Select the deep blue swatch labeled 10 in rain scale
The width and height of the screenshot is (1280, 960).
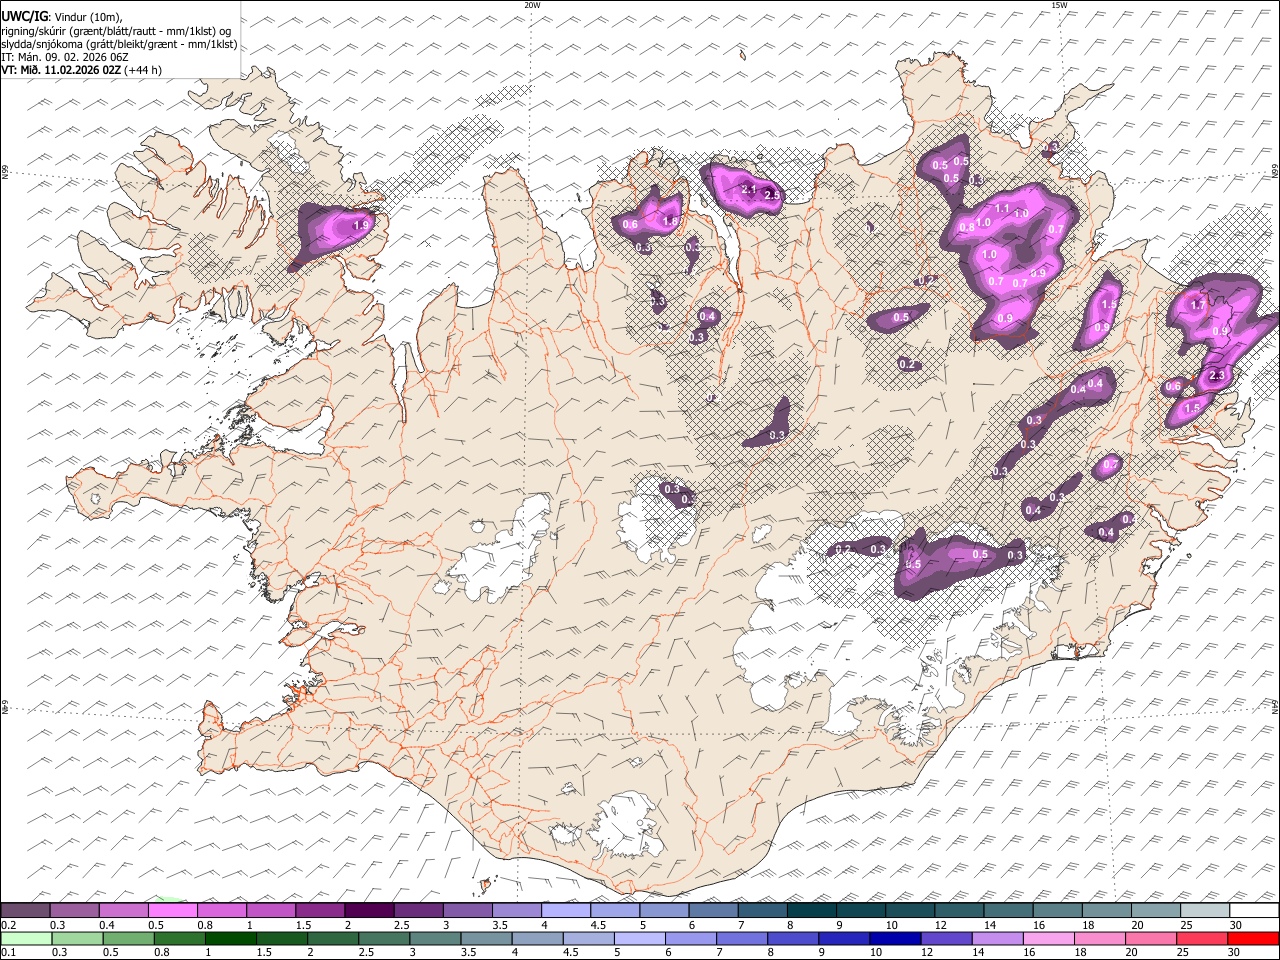point(894,938)
